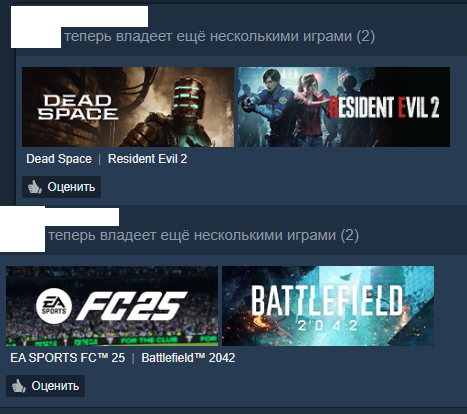Viewport: 467px width, 414px height.
Task: Click the EA Sports circular logo on the FC25 banner
Action: [54, 306]
